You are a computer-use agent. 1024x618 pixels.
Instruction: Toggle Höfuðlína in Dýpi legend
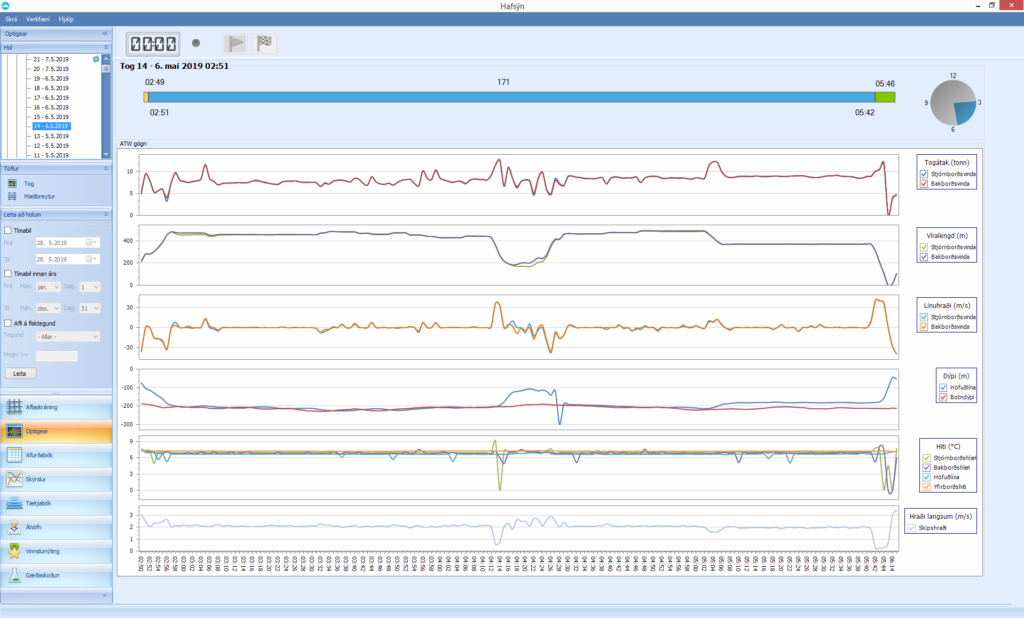pyautogui.click(x=943, y=387)
